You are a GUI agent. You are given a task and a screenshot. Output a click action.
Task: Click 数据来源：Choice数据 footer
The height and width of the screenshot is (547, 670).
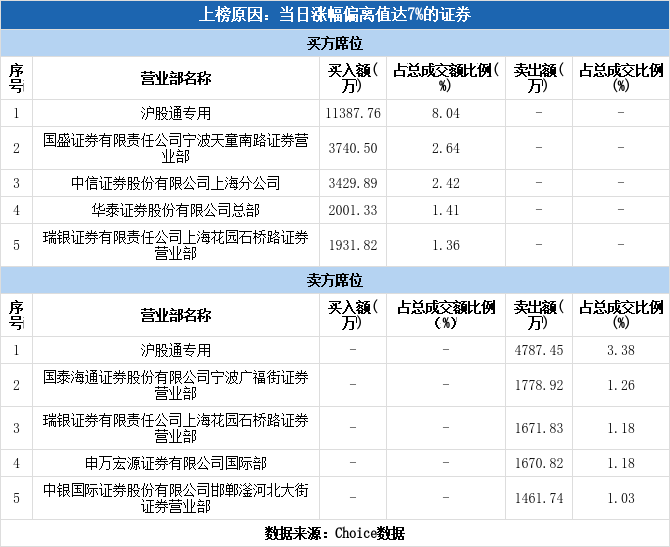[335, 533]
